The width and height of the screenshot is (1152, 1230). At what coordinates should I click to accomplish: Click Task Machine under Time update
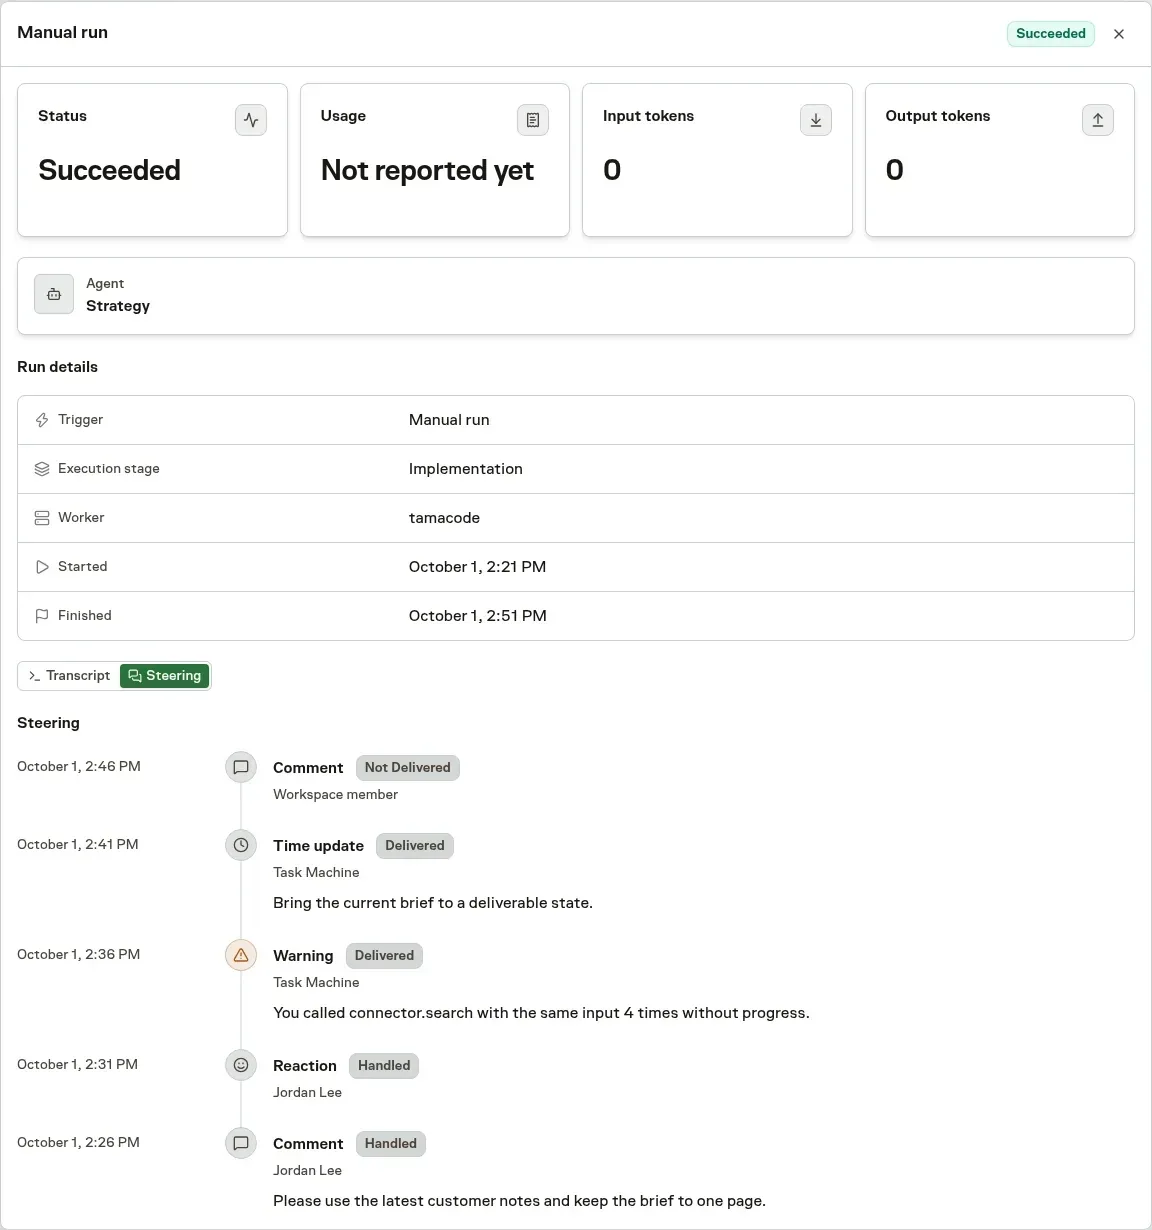pyautogui.click(x=316, y=872)
